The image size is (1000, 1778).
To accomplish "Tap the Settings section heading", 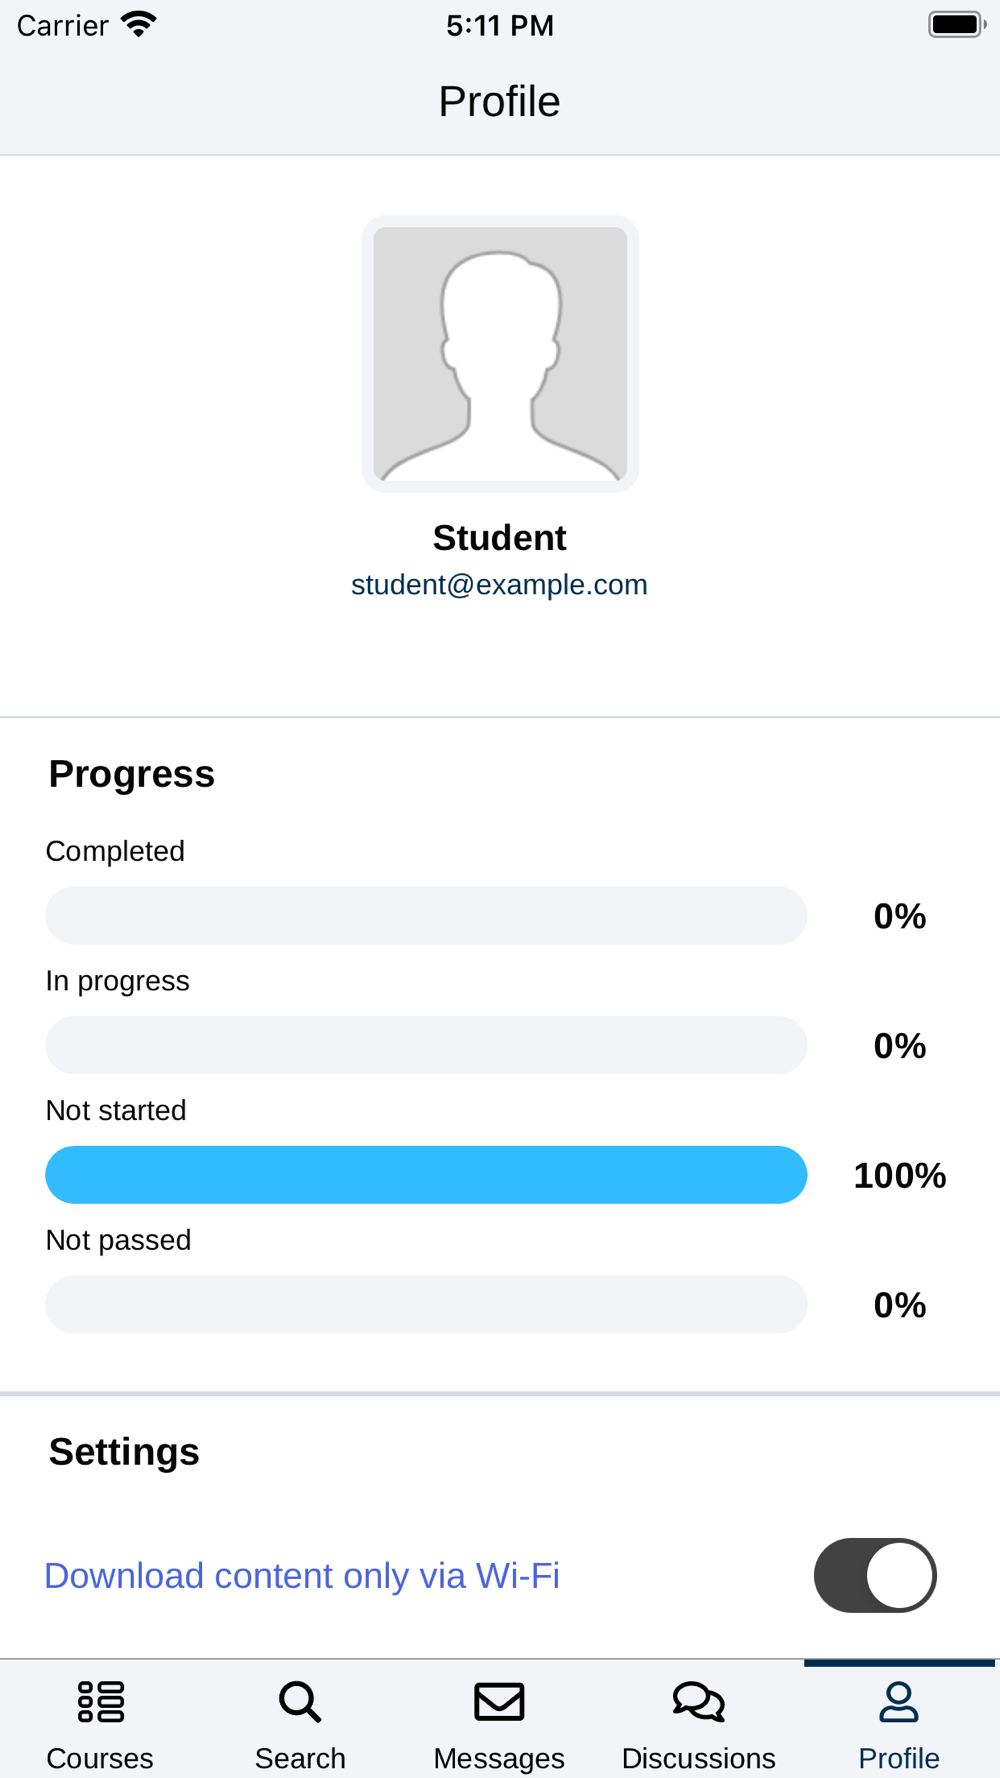I will click(124, 1452).
